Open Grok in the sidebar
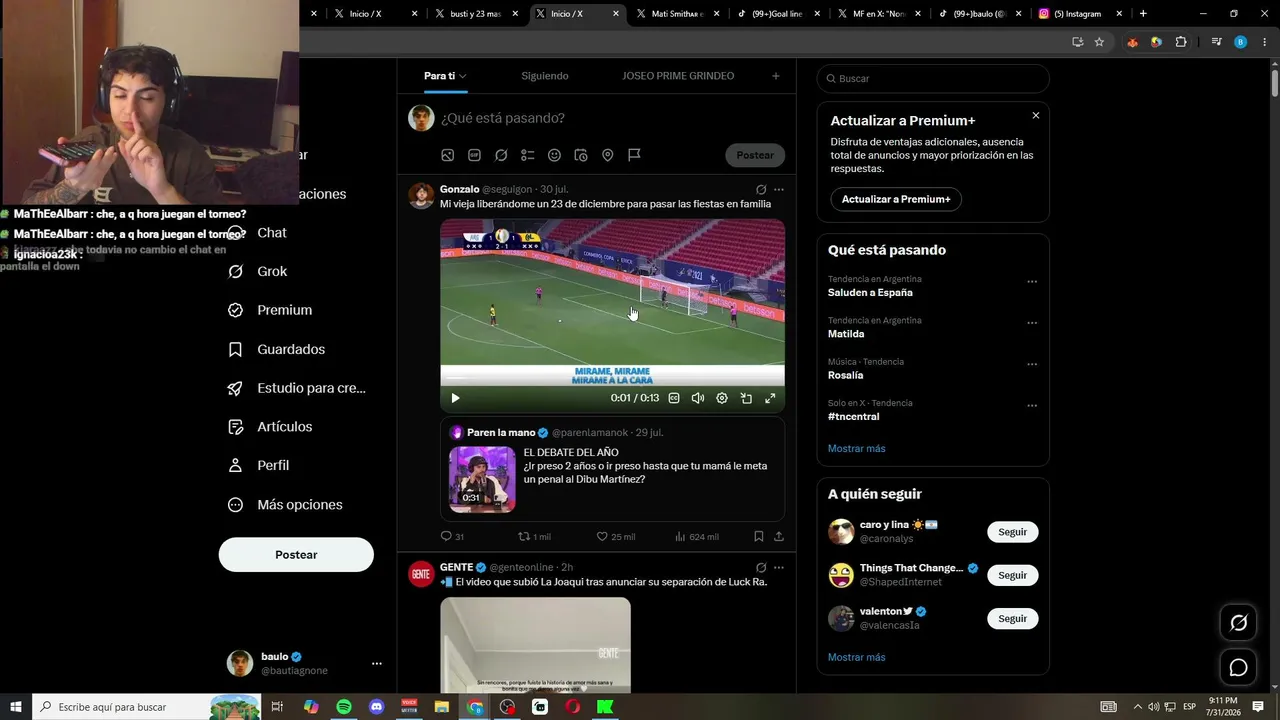The width and height of the screenshot is (1280, 720). tap(257, 271)
